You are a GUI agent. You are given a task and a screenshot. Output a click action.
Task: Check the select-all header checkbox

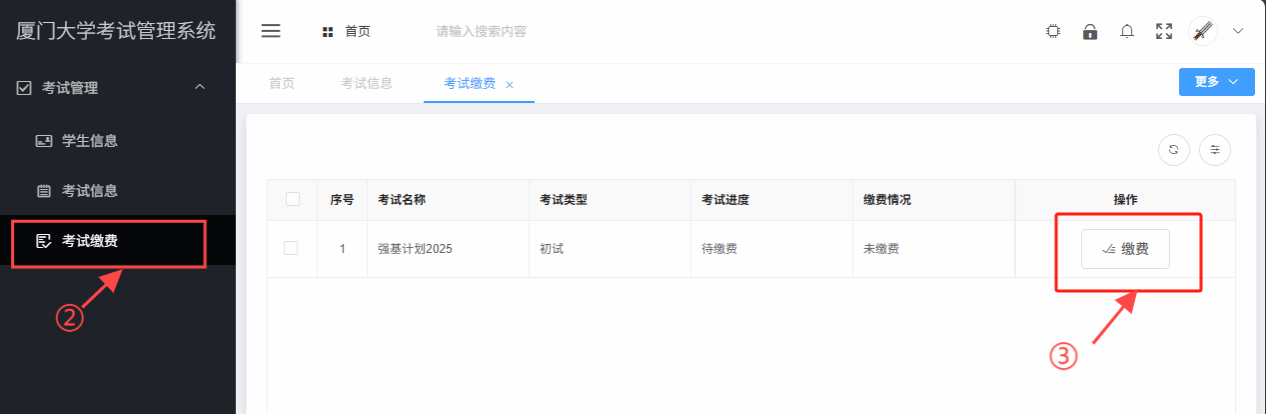pyautogui.click(x=293, y=199)
